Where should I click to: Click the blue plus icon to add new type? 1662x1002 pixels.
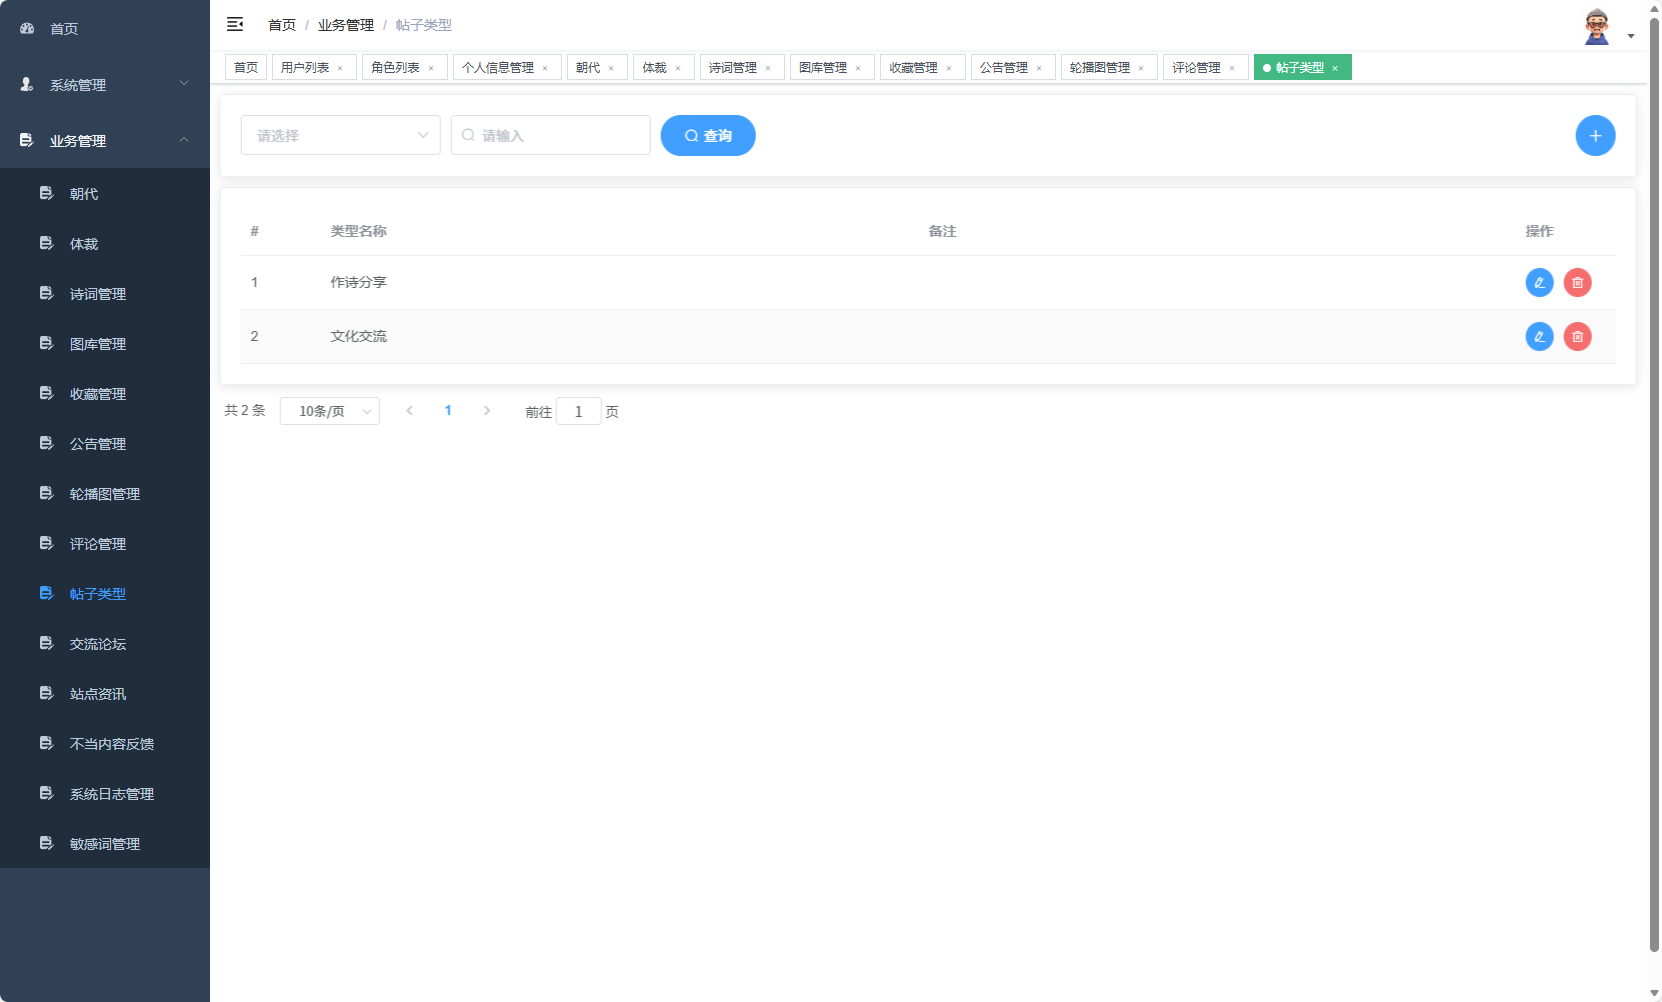click(x=1595, y=135)
